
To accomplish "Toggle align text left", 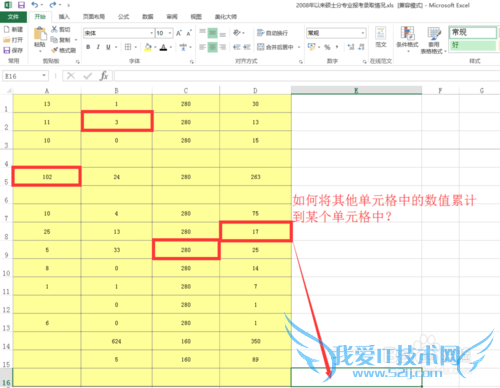I will click(x=202, y=47).
